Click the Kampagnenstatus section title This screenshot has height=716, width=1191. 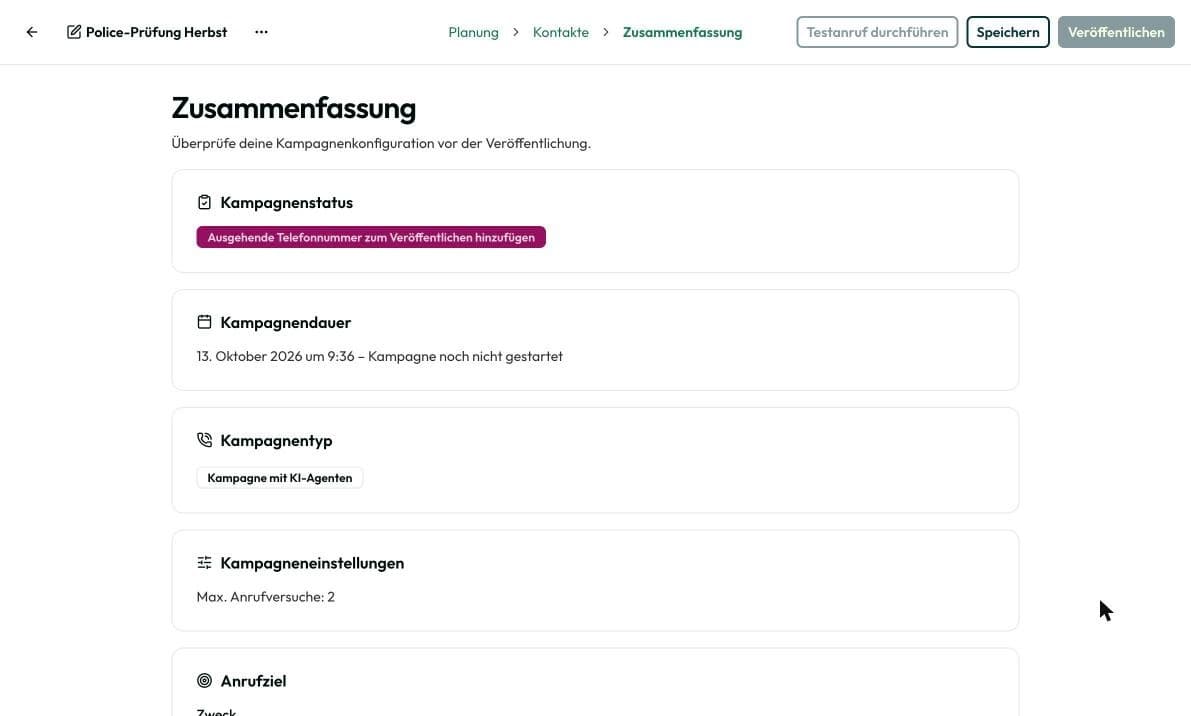(x=286, y=202)
